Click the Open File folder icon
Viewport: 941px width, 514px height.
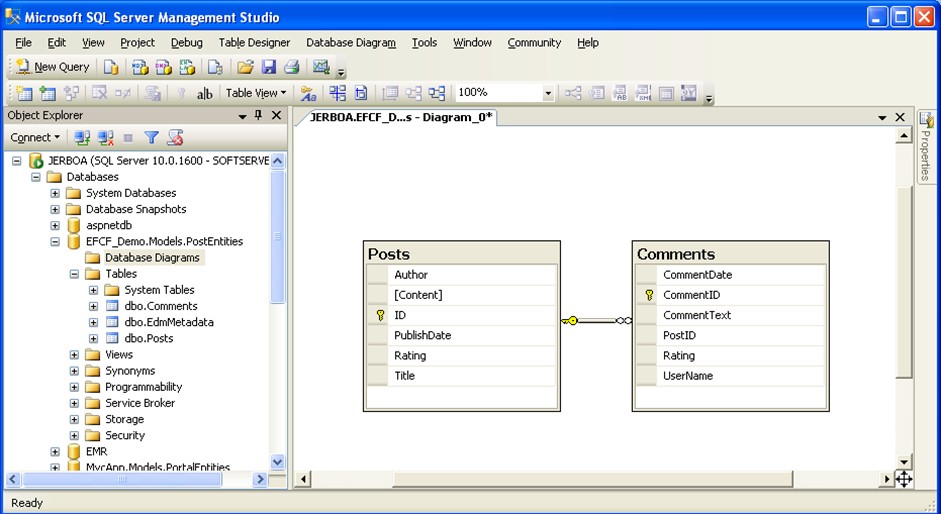245,67
